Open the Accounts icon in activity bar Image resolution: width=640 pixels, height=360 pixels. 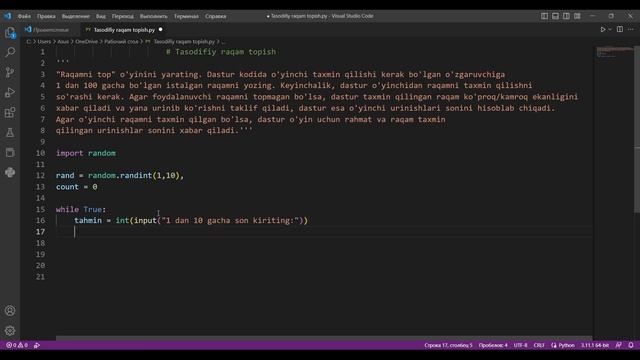click(10, 311)
